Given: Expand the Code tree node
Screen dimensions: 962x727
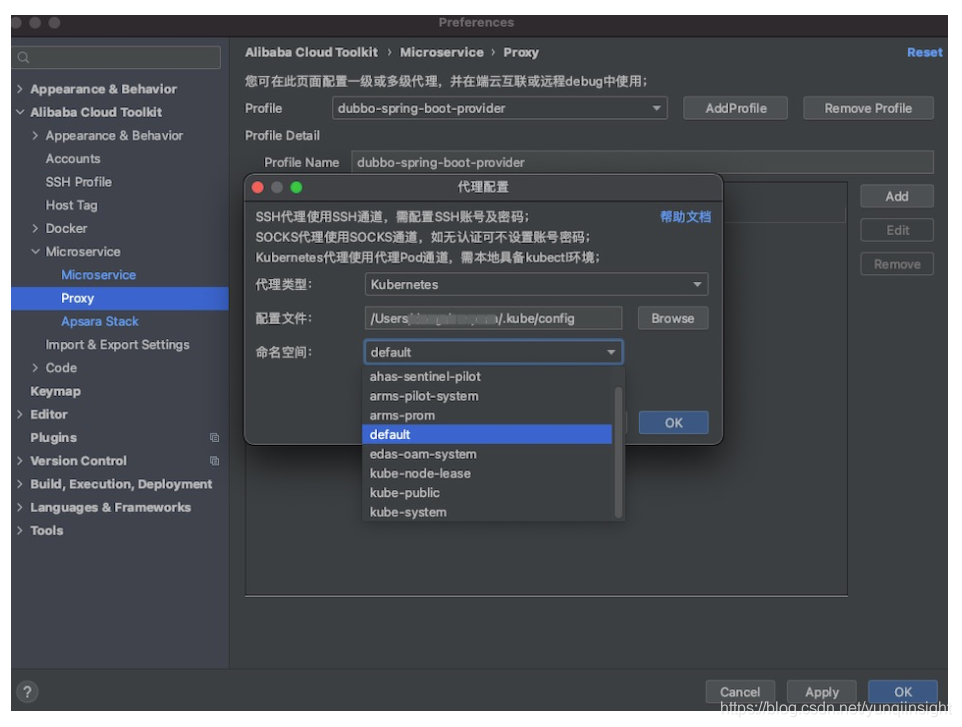Looking at the screenshot, I should (x=35, y=368).
